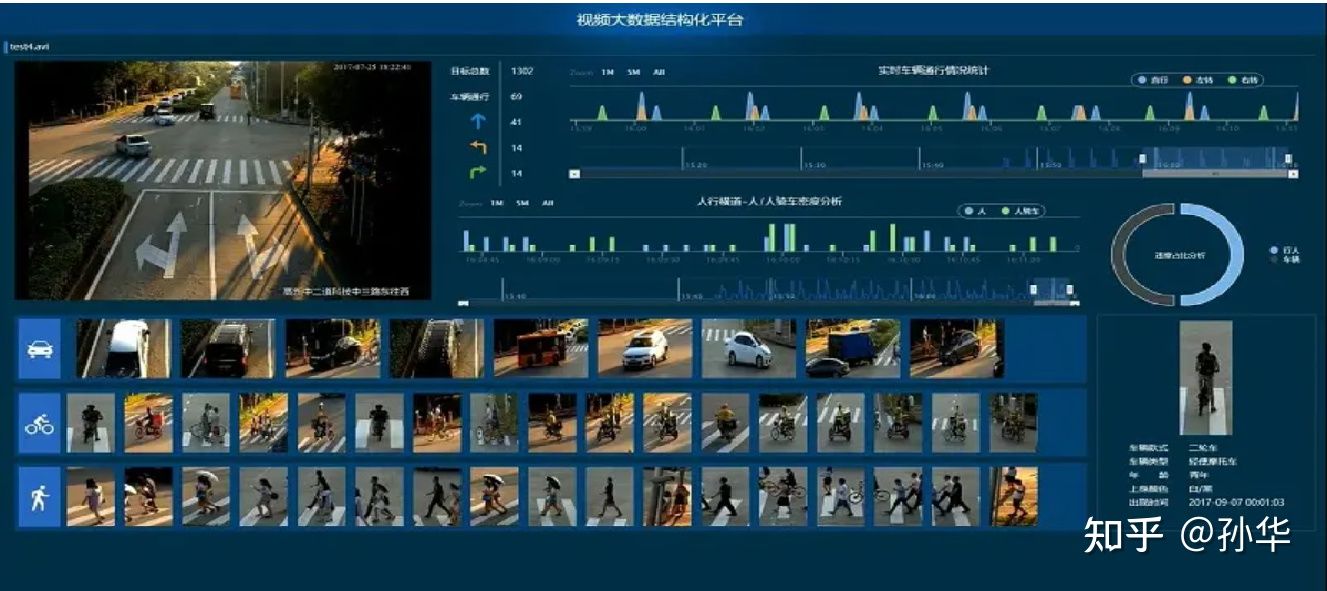The width and height of the screenshot is (1327, 591).
Task: Click the timestamp 2017-09-07 00:01:03
Action: click(1236, 502)
